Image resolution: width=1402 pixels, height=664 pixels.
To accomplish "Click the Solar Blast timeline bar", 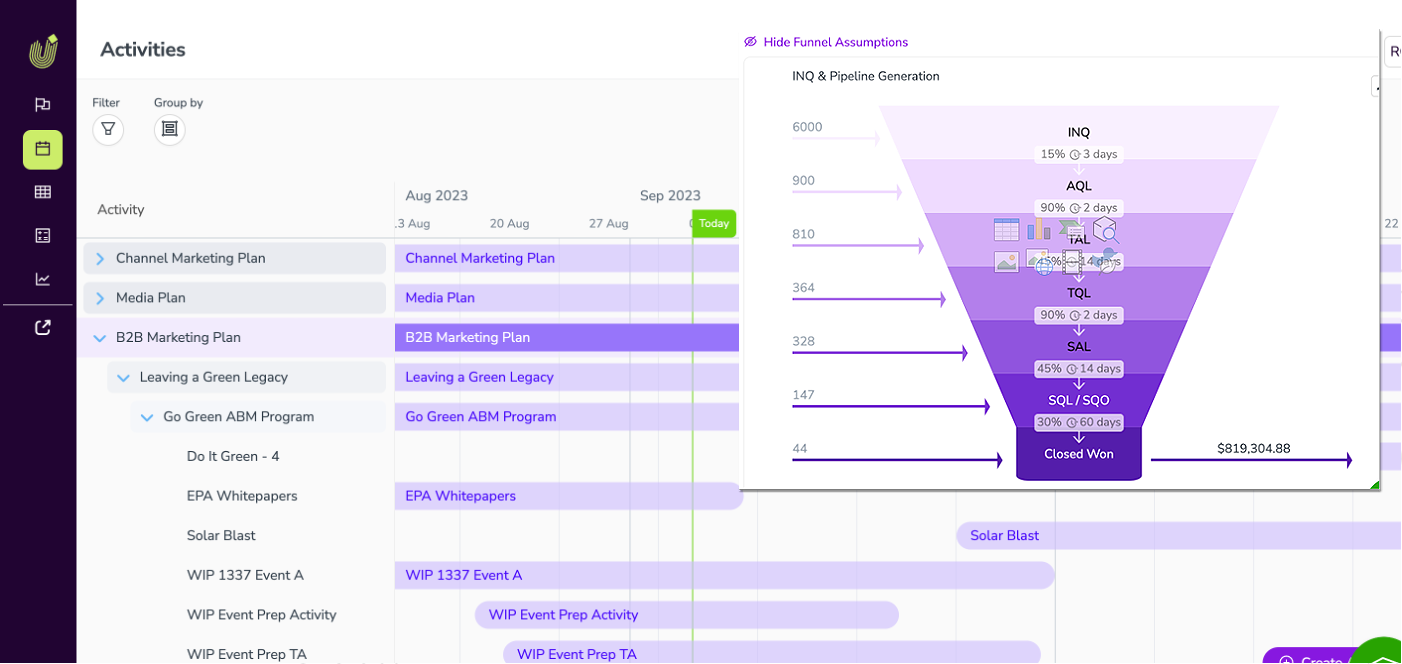I will pos(1004,535).
